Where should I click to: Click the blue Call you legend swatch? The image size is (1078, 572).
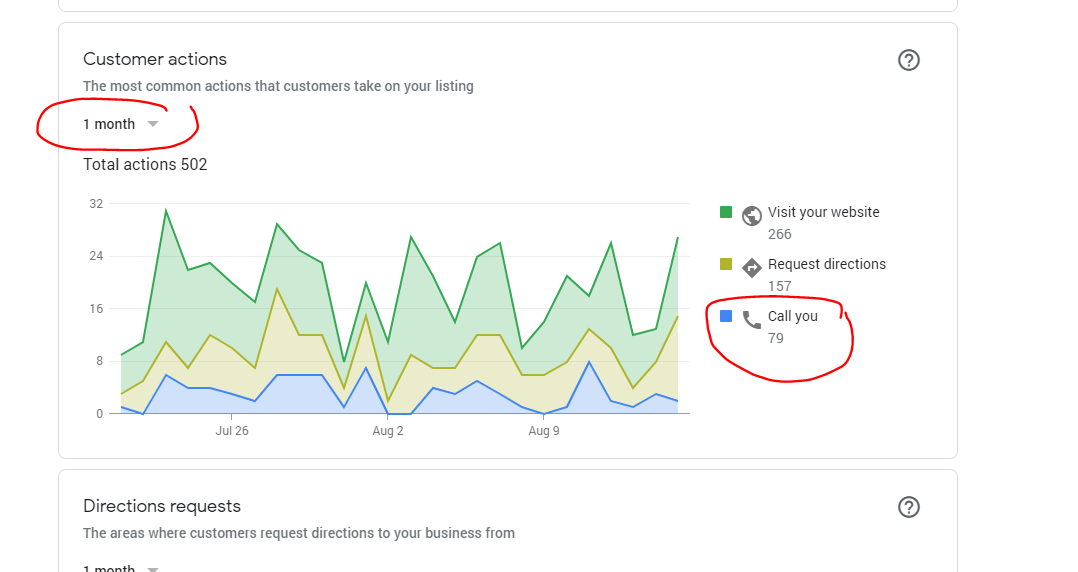point(726,316)
